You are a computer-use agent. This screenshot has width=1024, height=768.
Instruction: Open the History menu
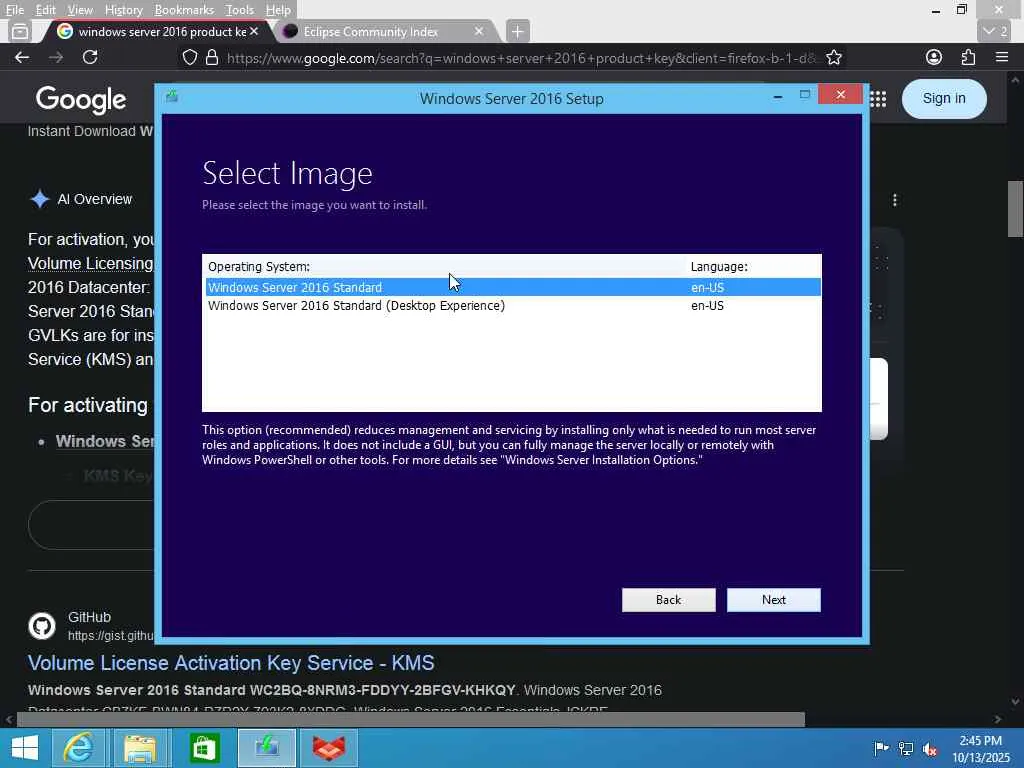123,10
